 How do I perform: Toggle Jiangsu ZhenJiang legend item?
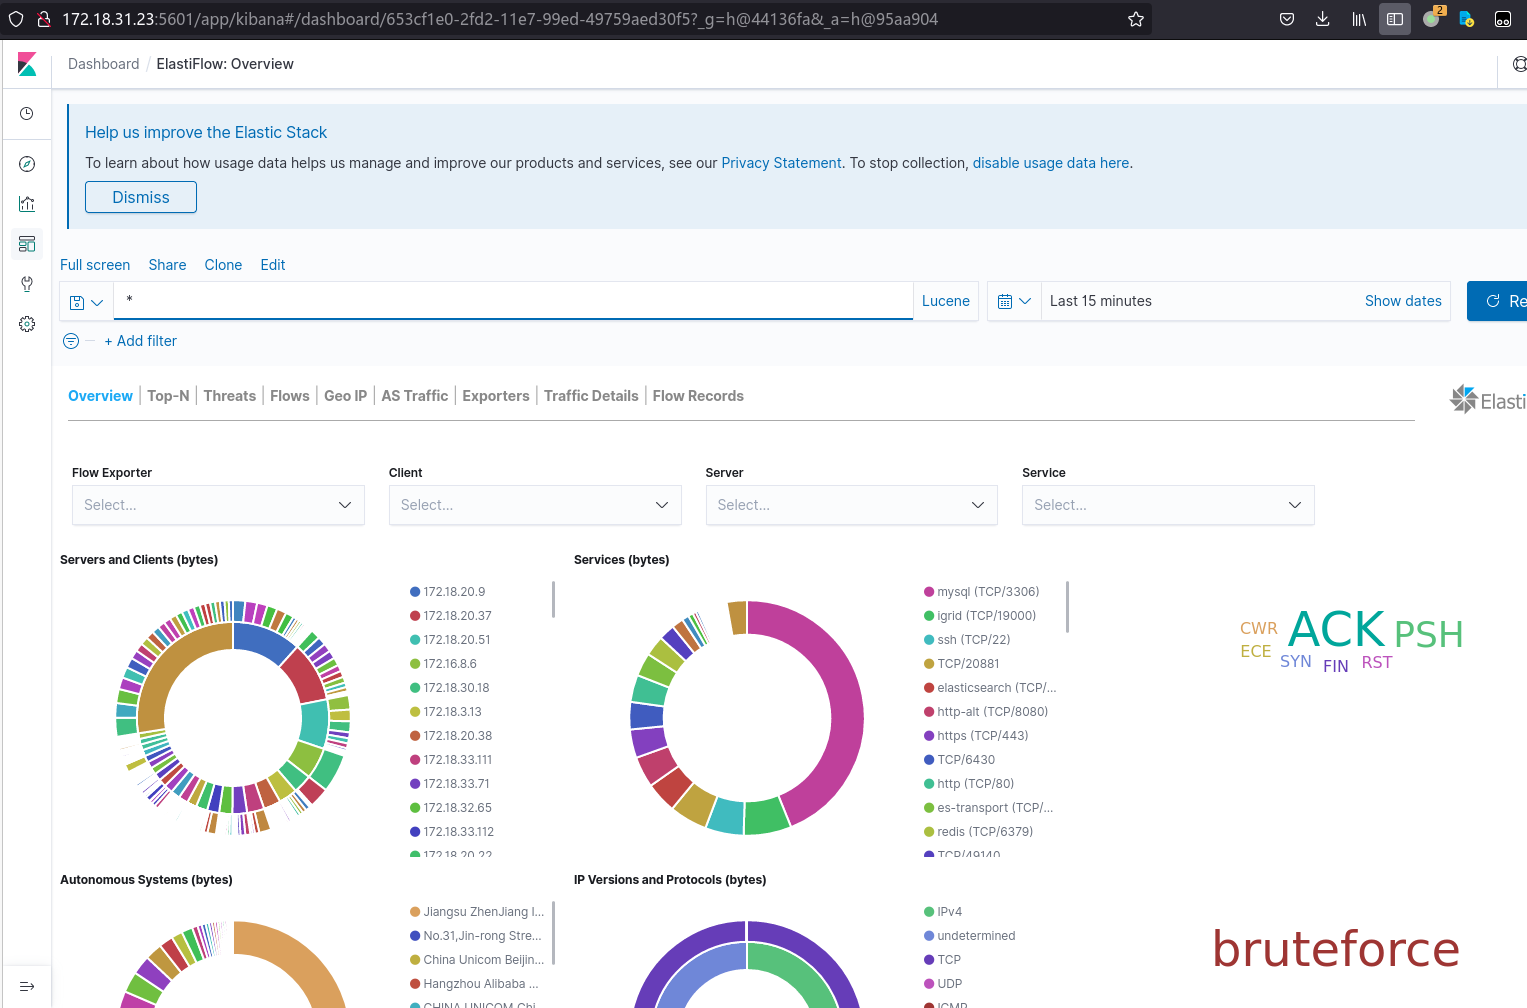[477, 912]
